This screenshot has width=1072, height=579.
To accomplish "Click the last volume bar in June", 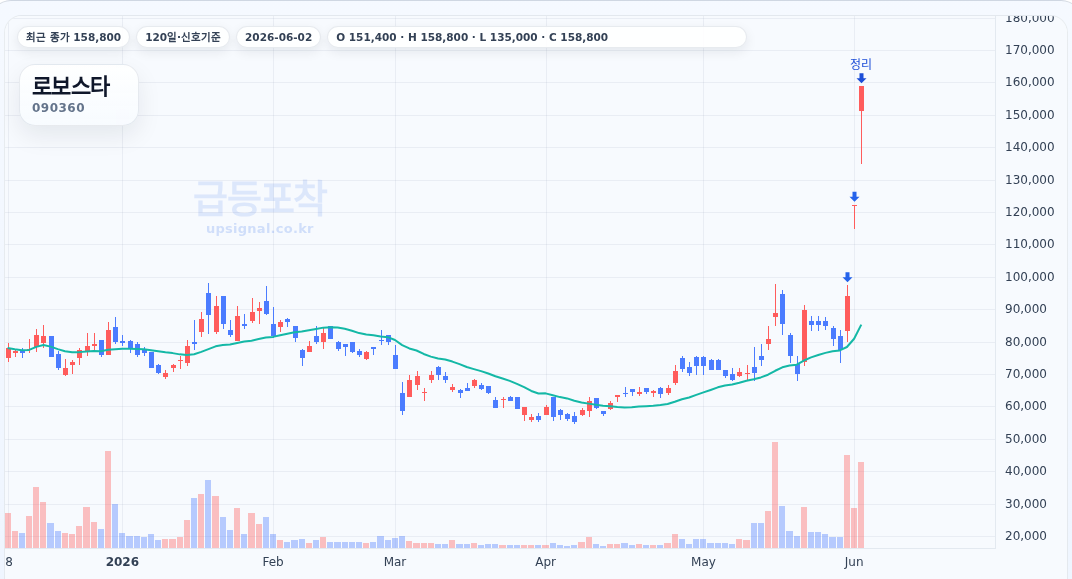I will click(861, 505).
